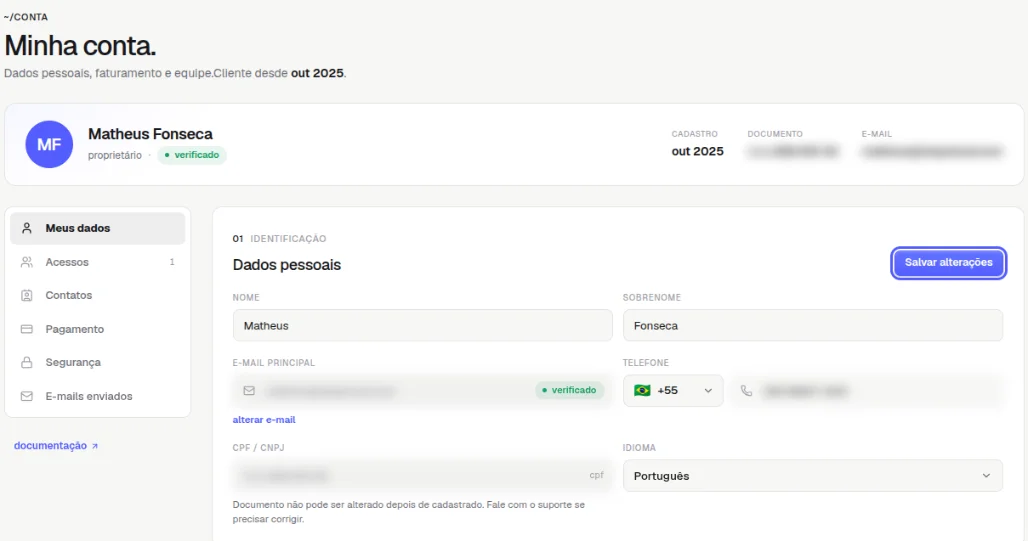The image size is (1028, 541).
Task: Click the external arrow icon next to documentação
Action: [x=94, y=446]
